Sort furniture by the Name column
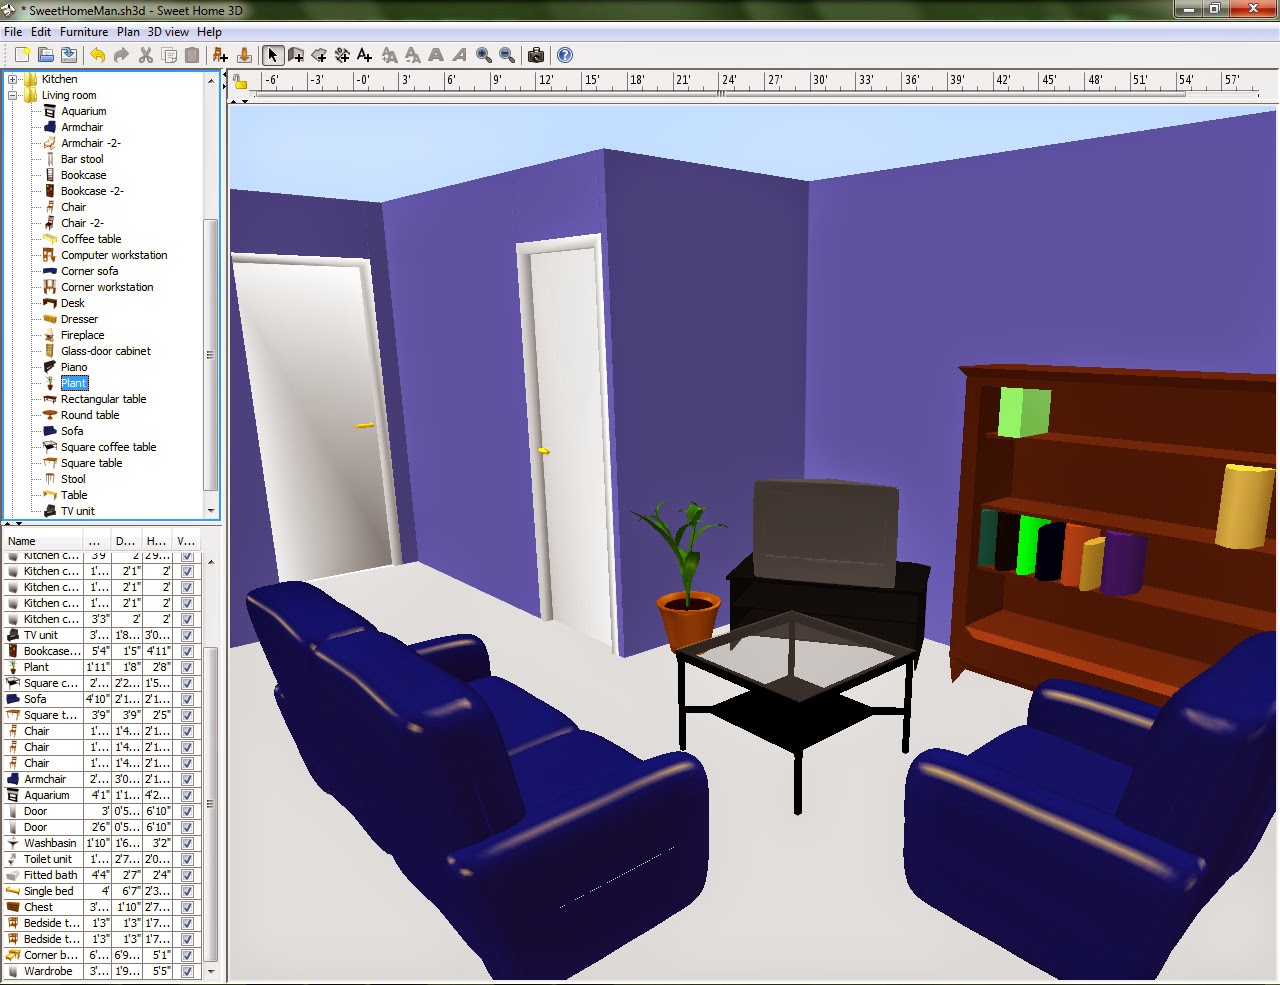This screenshot has width=1280, height=985. pyautogui.click(x=20, y=540)
